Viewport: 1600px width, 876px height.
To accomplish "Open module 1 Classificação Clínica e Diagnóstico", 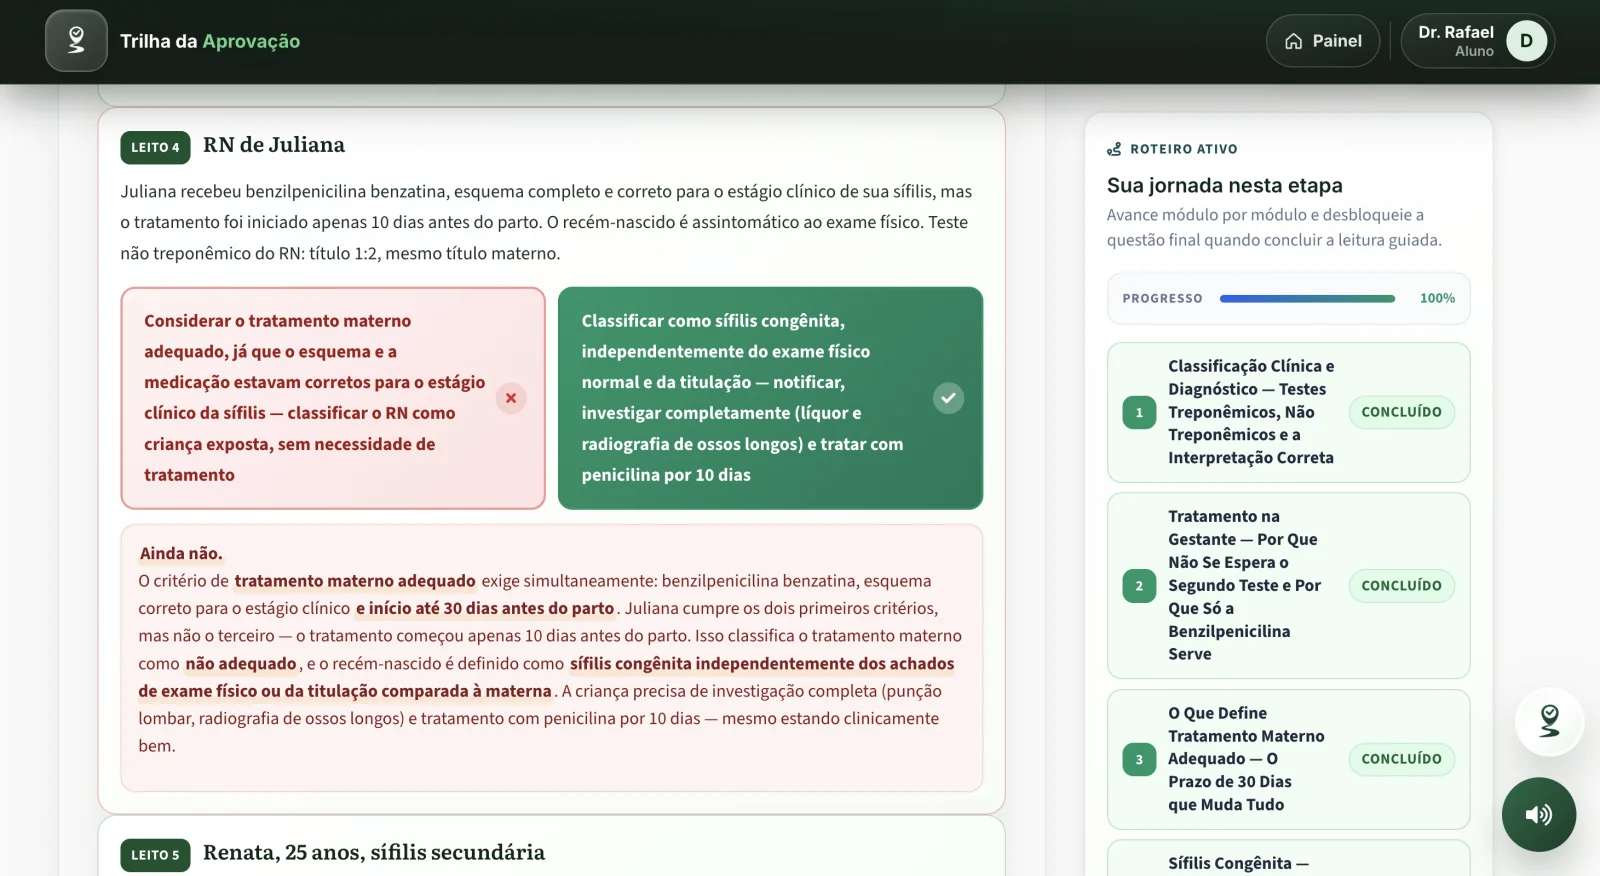I will coord(1288,412).
